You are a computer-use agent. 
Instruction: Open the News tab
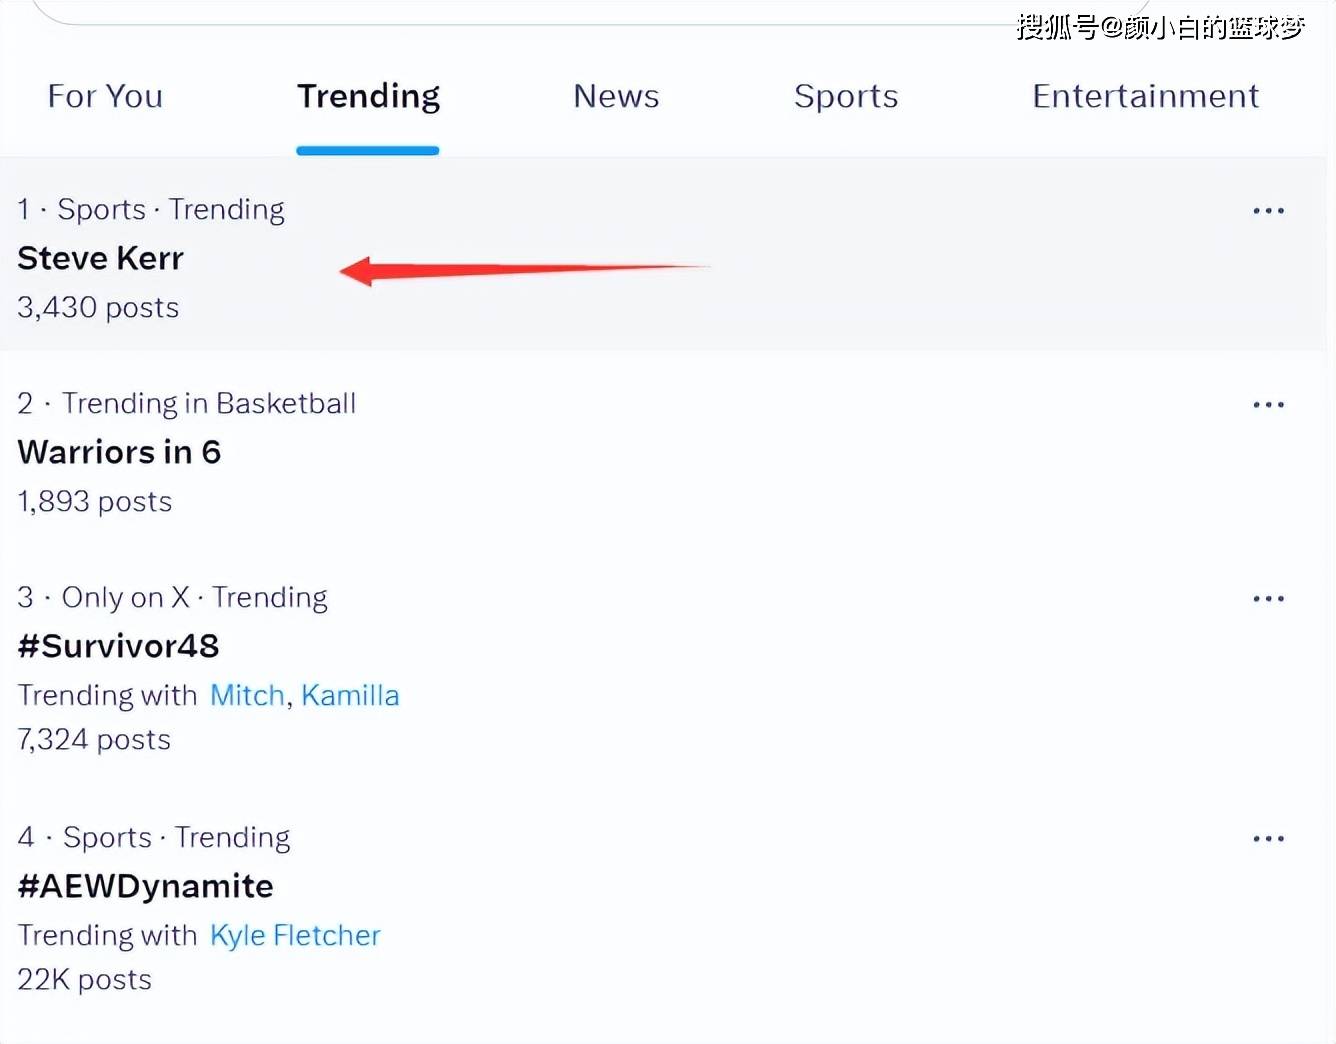[x=616, y=96]
